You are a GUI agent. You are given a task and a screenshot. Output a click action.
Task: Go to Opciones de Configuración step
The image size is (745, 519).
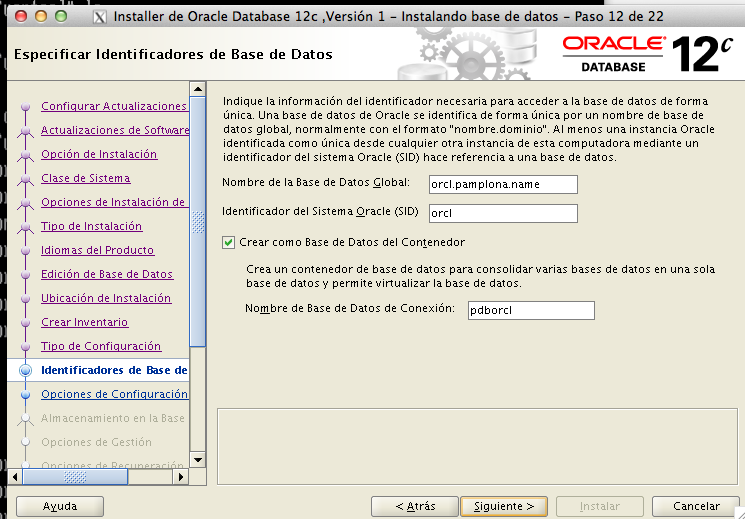click(115, 394)
